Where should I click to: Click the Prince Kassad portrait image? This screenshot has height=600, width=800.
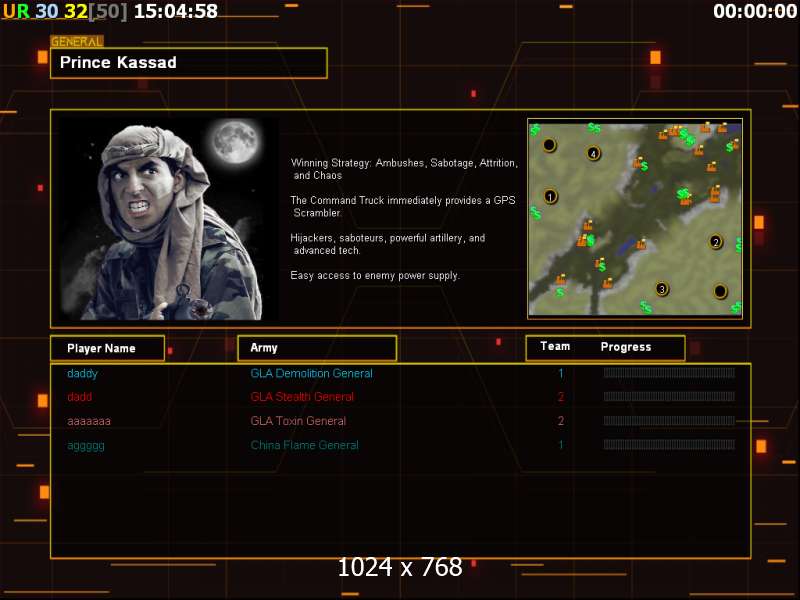(x=168, y=219)
